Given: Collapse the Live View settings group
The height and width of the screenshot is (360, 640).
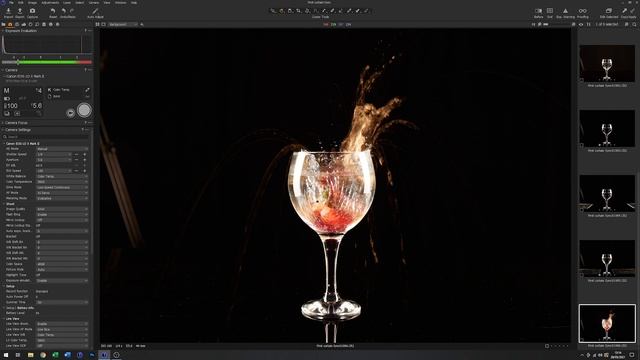Looking at the screenshot, I should point(4,318).
